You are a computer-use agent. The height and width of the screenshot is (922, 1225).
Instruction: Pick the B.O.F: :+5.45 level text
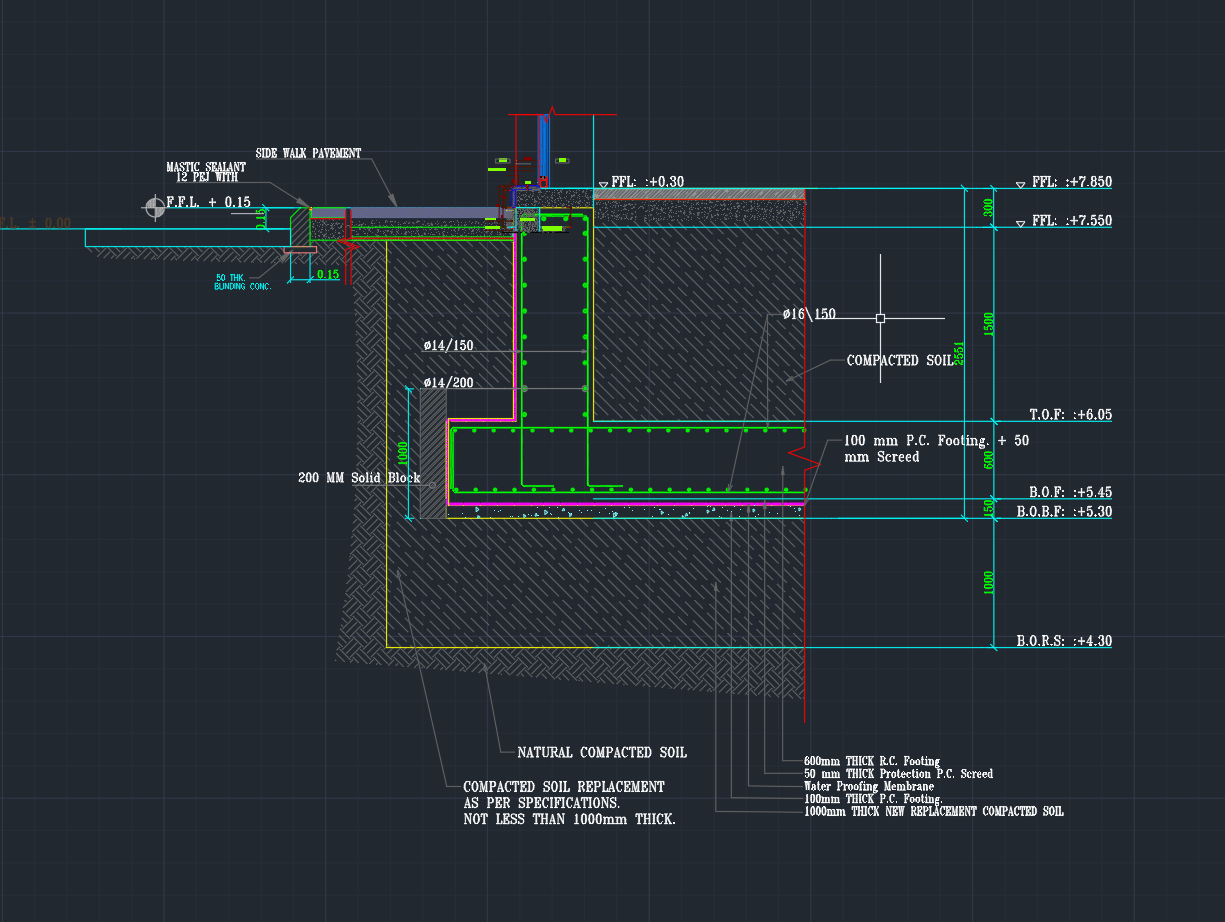point(1071,492)
